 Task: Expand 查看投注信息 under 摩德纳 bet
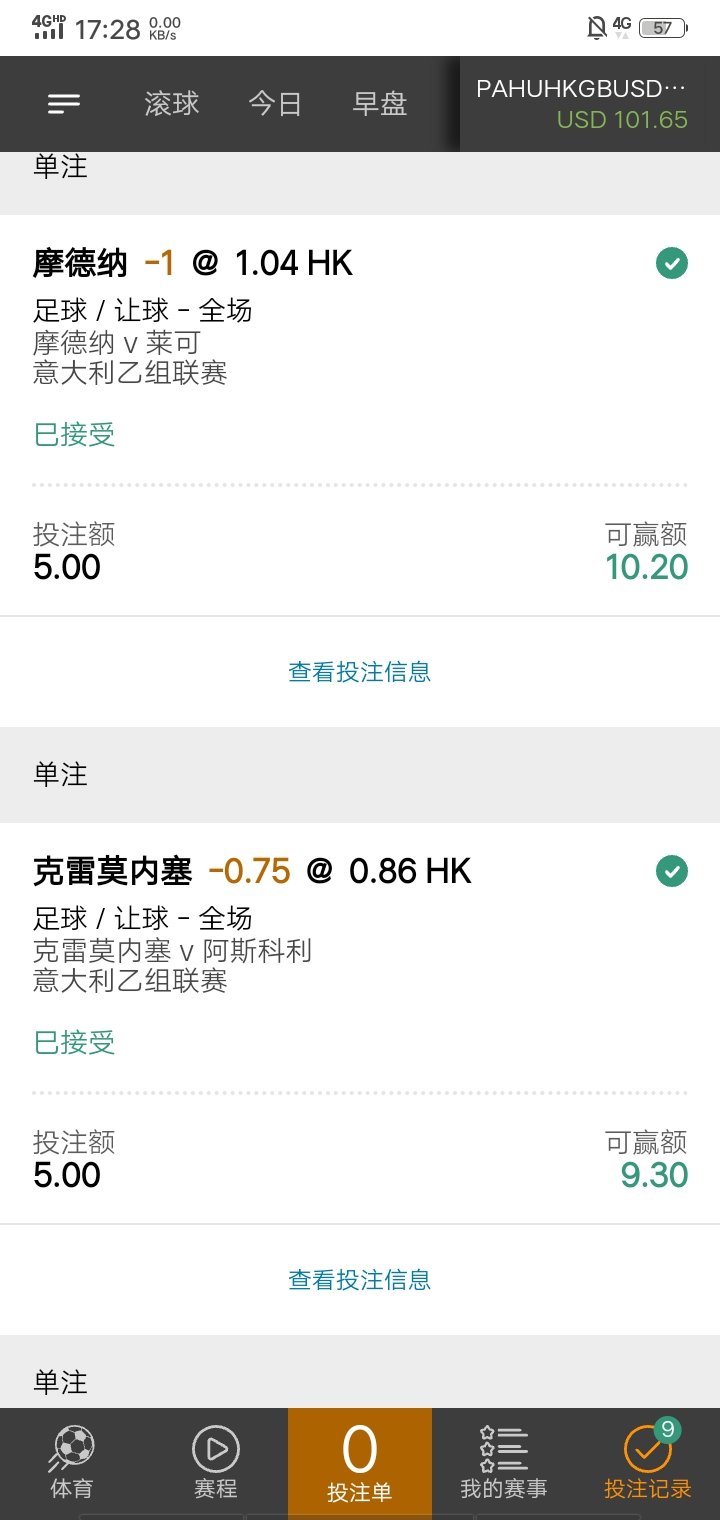[360, 672]
